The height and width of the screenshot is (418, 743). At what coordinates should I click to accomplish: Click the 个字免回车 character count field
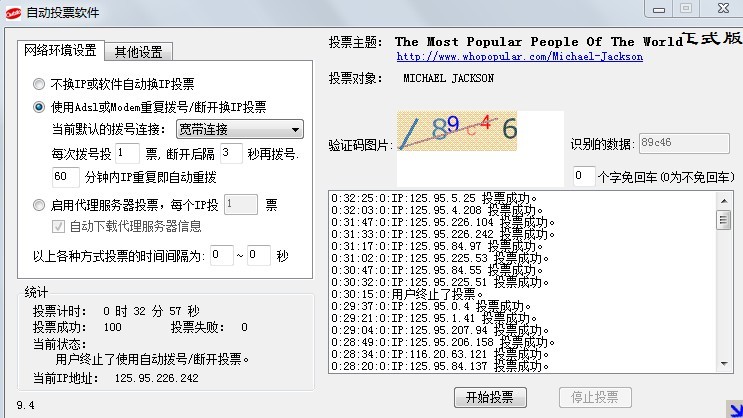pyautogui.click(x=583, y=176)
